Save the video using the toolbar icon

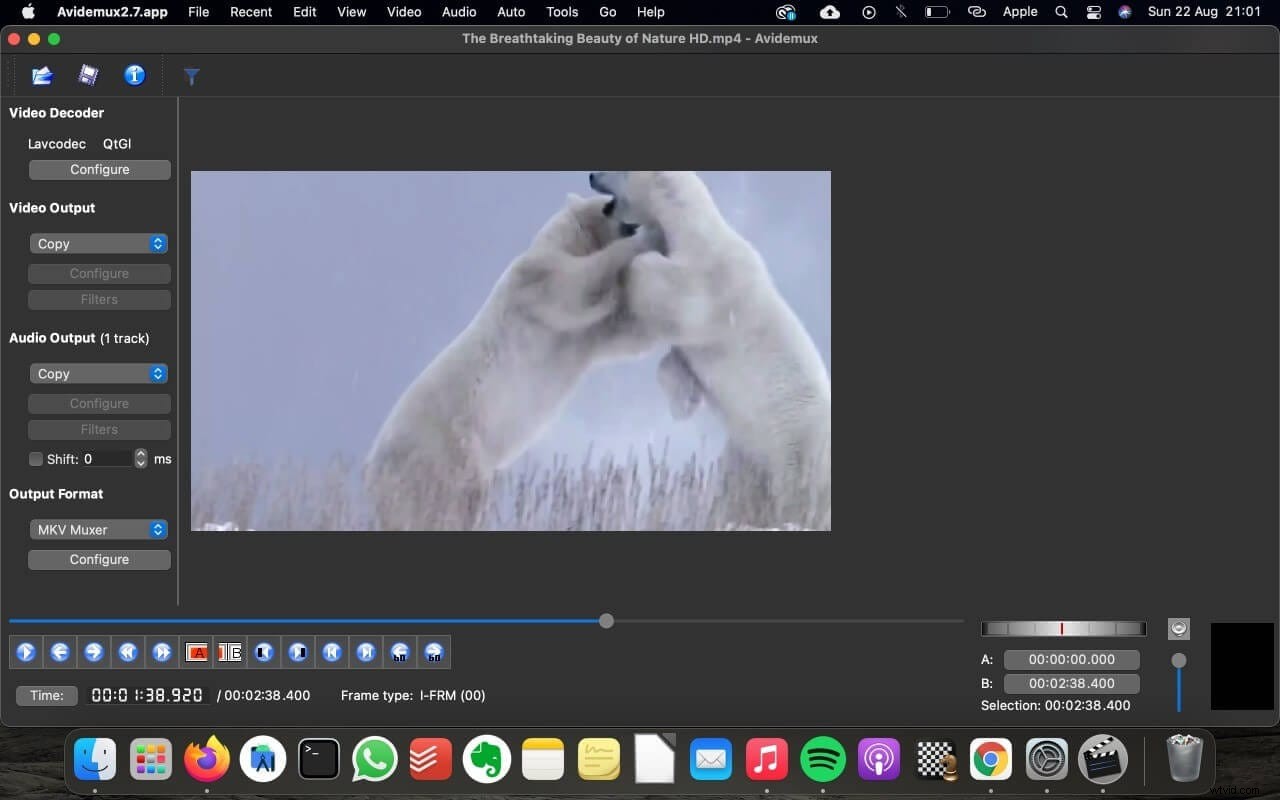[x=88, y=75]
